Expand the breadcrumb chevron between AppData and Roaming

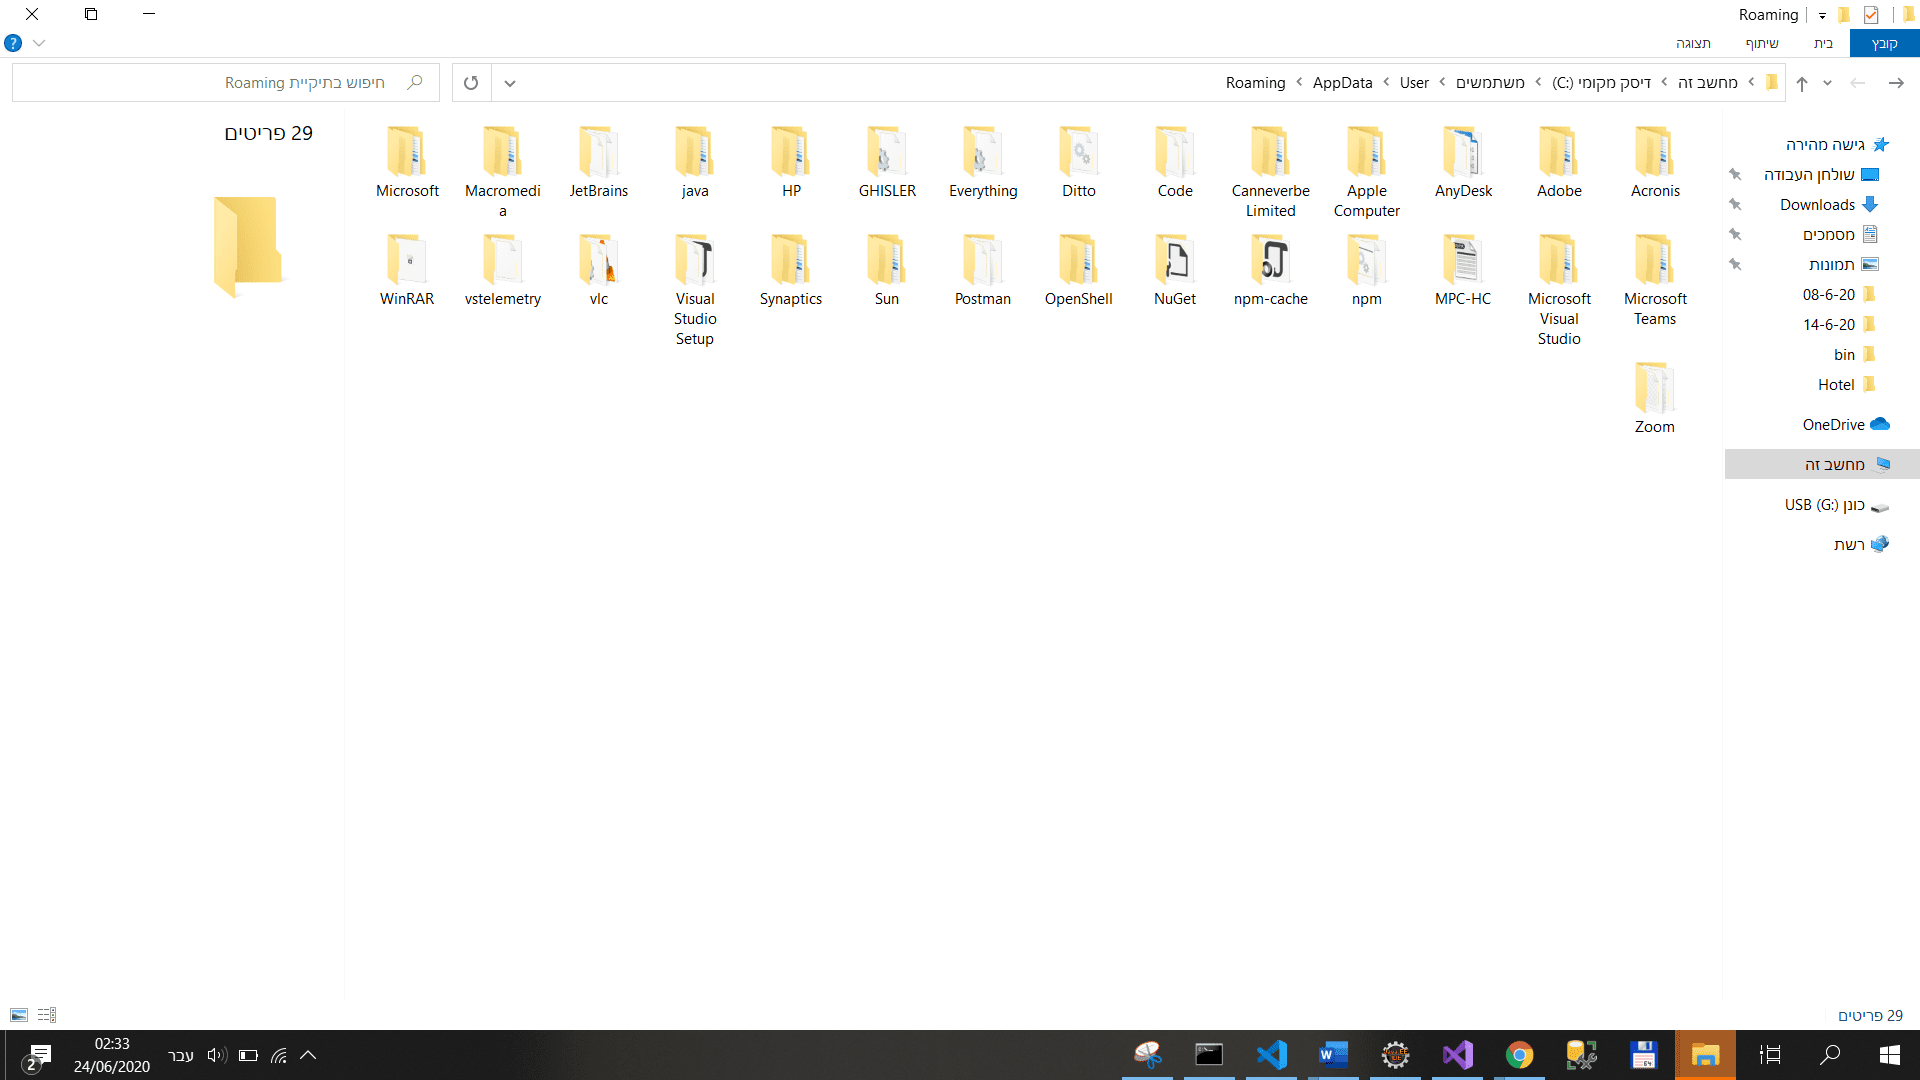click(1299, 82)
